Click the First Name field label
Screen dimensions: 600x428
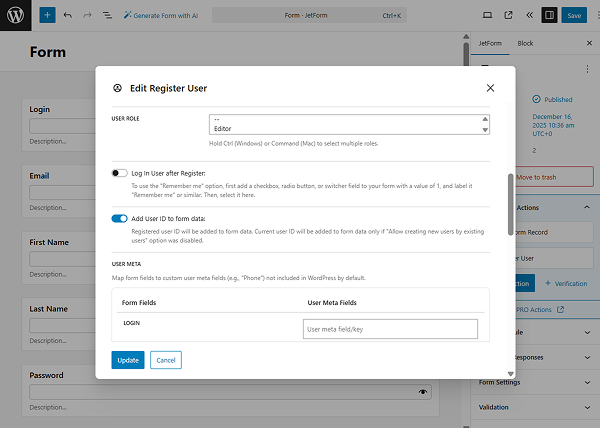pyautogui.click(x=49, y=242)
